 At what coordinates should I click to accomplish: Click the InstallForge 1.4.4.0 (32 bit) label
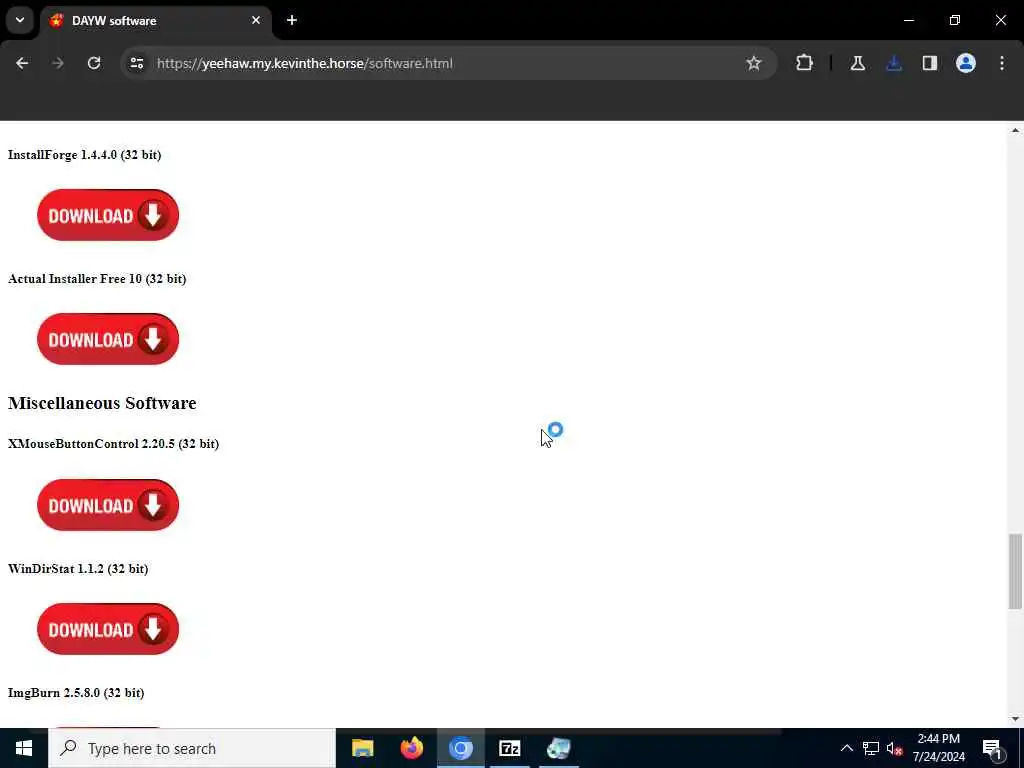(x=84, y=155)
